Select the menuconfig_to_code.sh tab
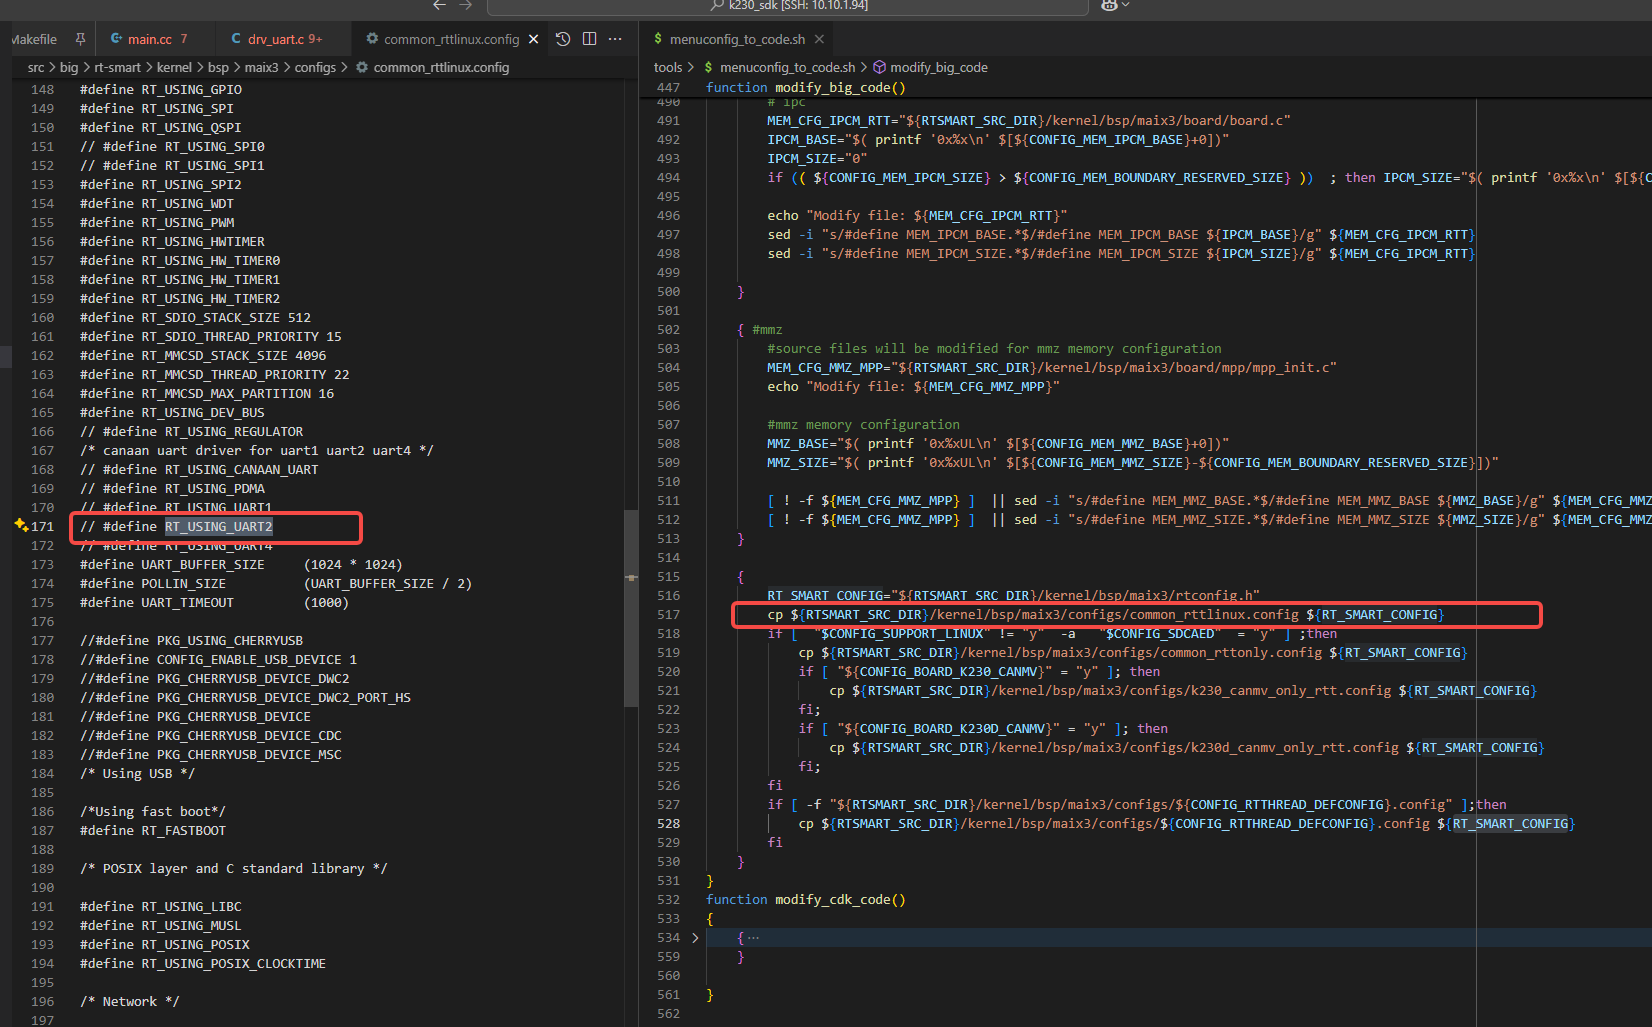The width and height of the screenshot is (1652, 1027). (737, 39)
